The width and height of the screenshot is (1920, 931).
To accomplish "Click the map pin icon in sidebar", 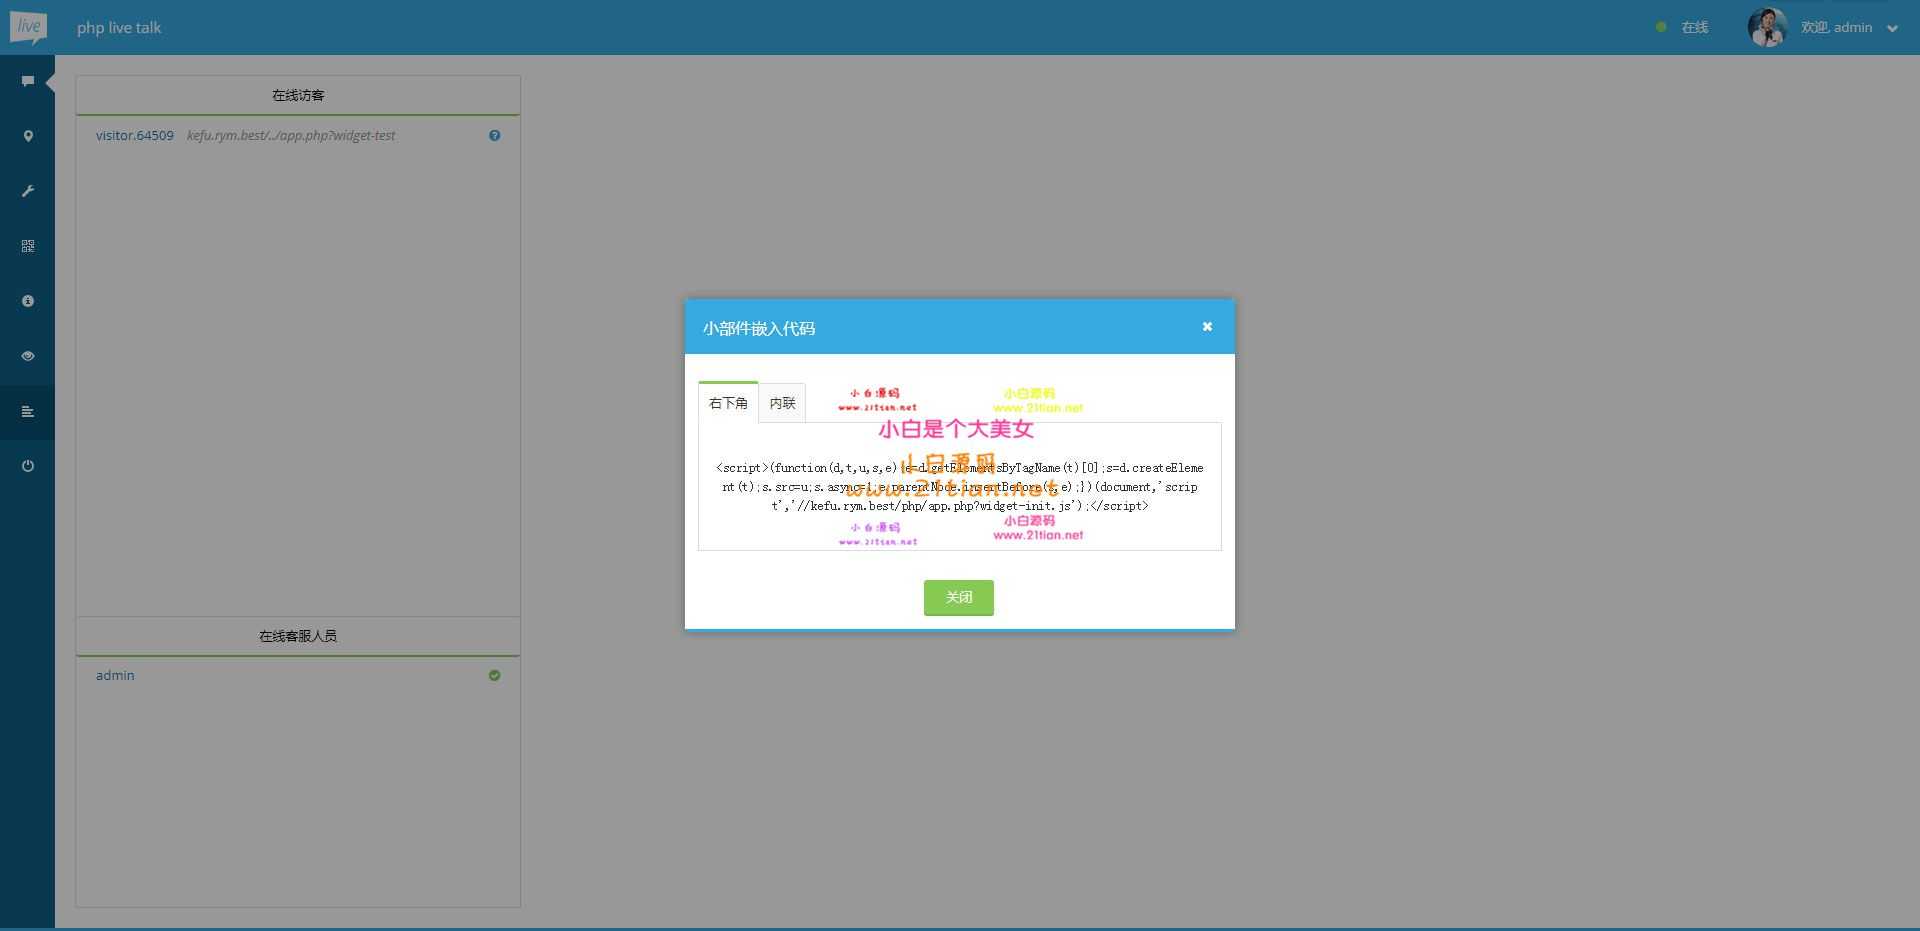I will [28, 136].
